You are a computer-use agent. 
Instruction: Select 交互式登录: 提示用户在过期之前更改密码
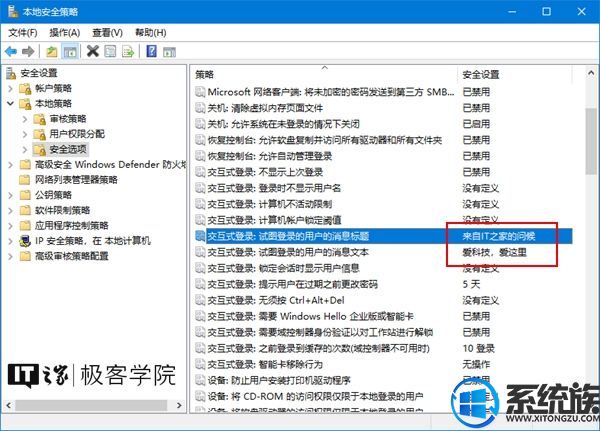click(x=383, y=284)
